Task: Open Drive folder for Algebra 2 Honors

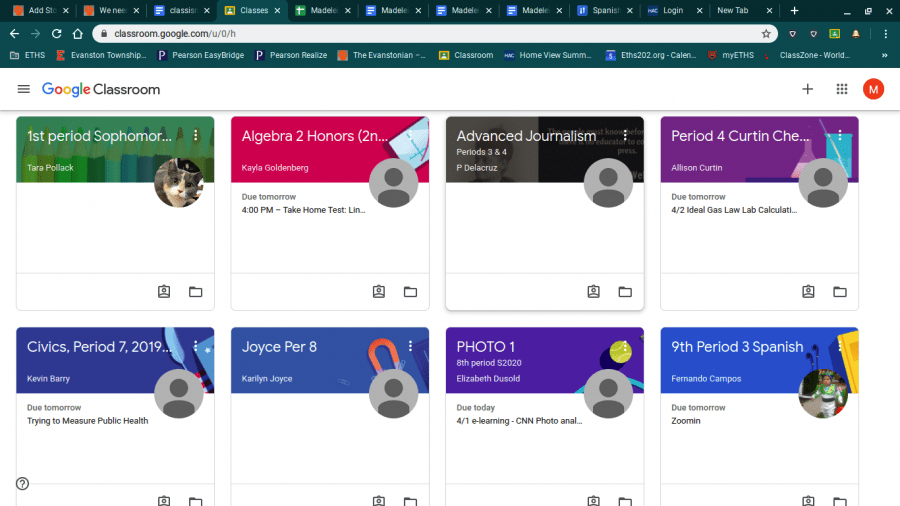Action: (410, 291)
